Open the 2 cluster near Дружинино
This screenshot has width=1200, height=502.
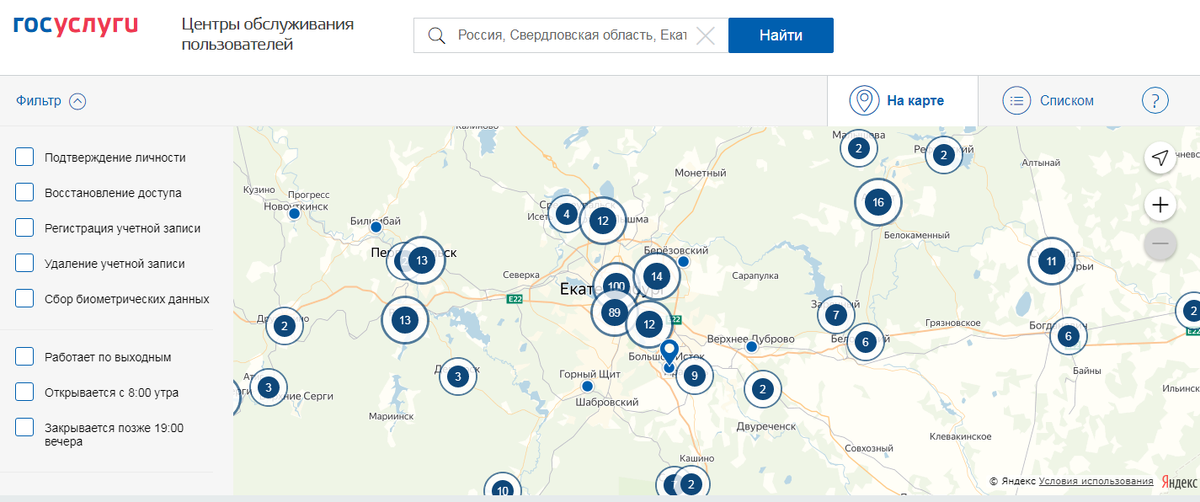(x=284, y=325)
